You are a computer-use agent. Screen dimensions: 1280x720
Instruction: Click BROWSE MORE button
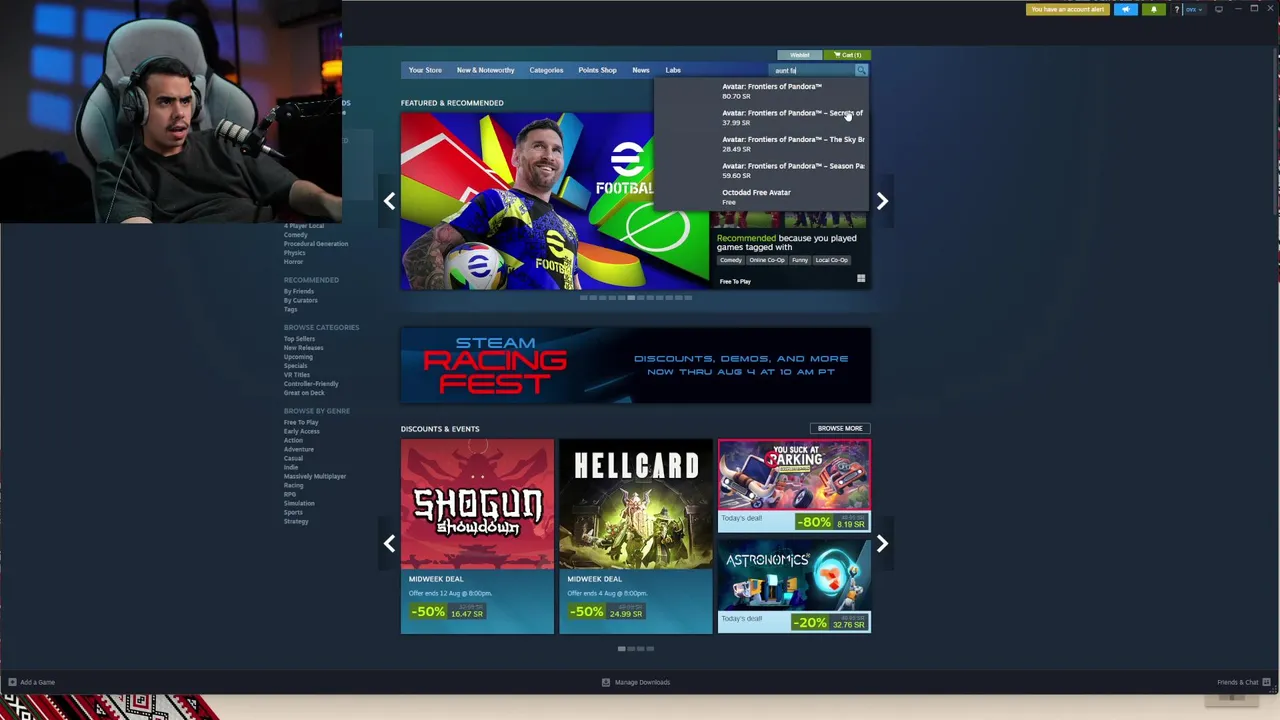[x=840, y=428]
